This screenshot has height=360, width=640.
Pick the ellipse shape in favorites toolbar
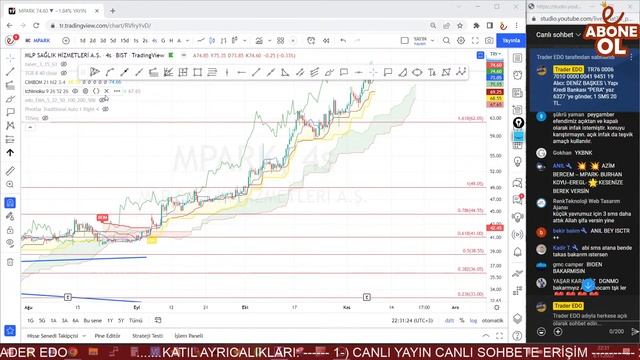point(417,72)
